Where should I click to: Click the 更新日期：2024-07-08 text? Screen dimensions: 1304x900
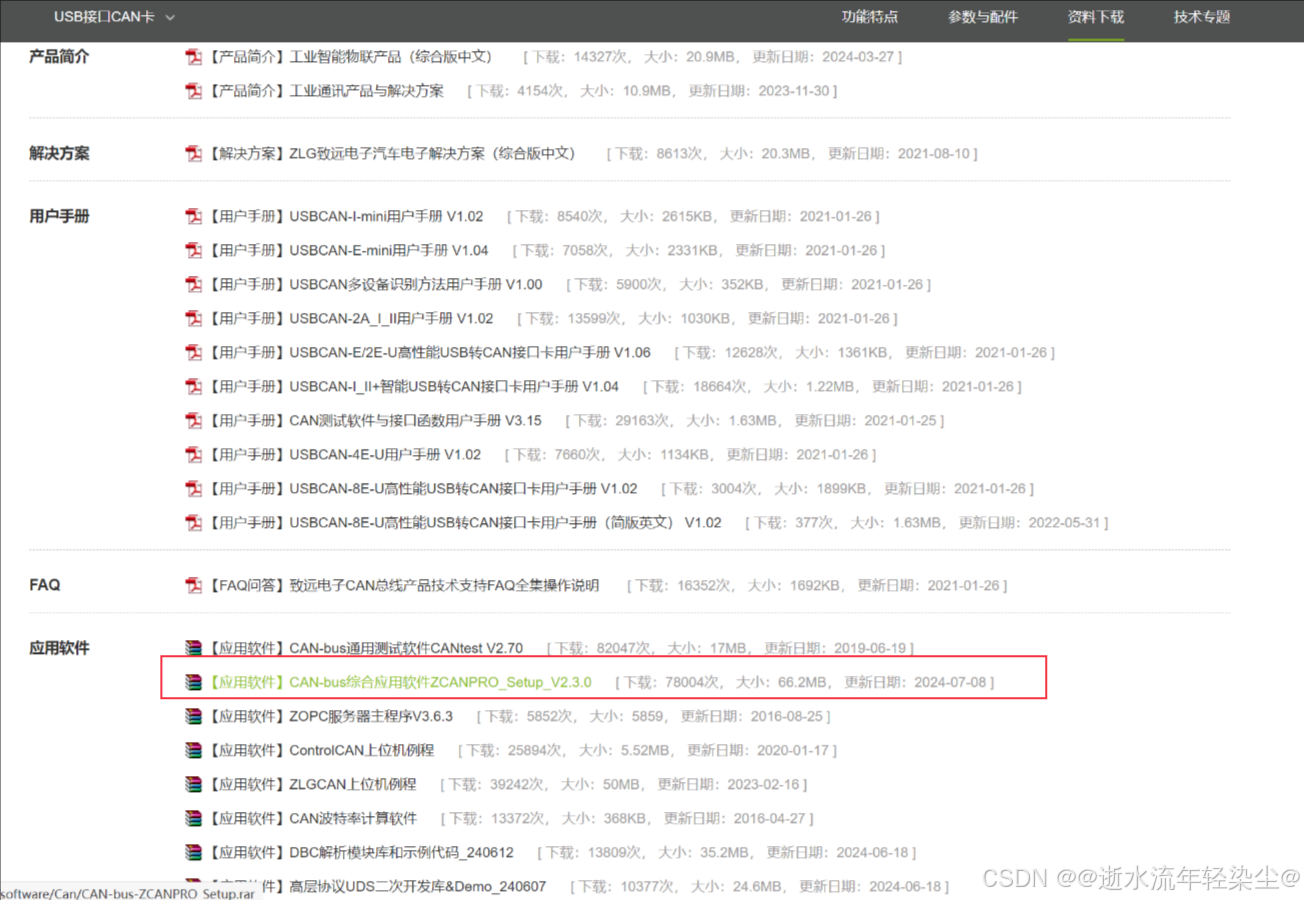click(x=915, y=683)
